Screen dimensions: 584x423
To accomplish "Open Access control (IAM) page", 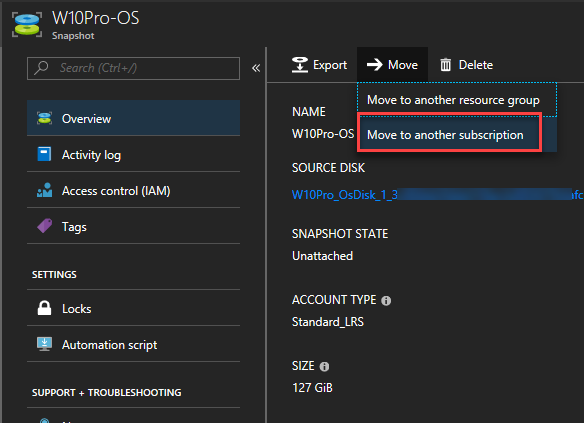I will pos(133,190).
